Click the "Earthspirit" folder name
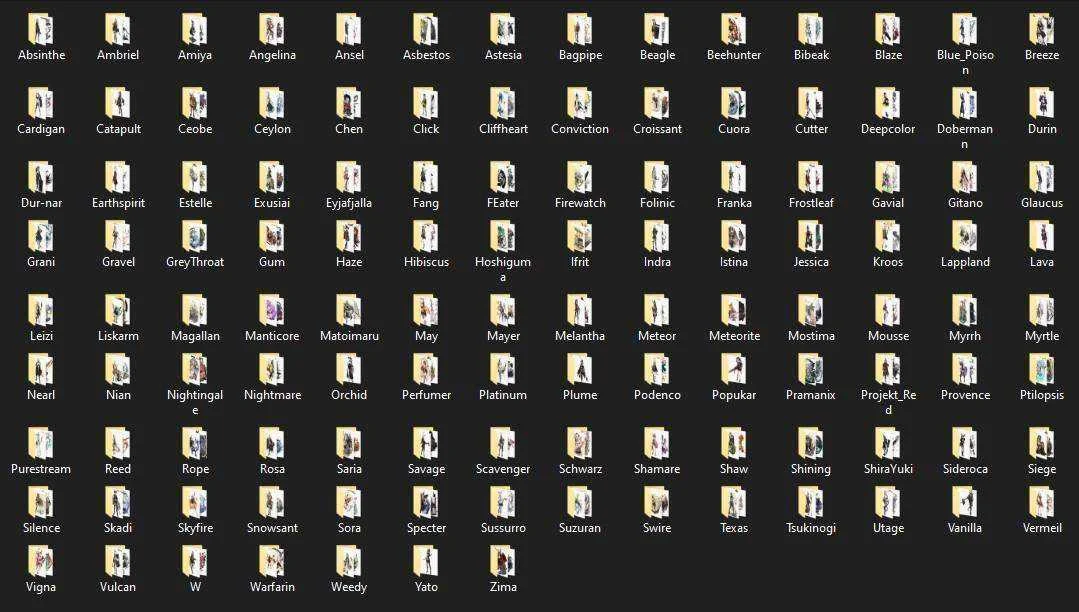Image resolution: width=1079 pixels, height=612 pixels. coord(118,203)
